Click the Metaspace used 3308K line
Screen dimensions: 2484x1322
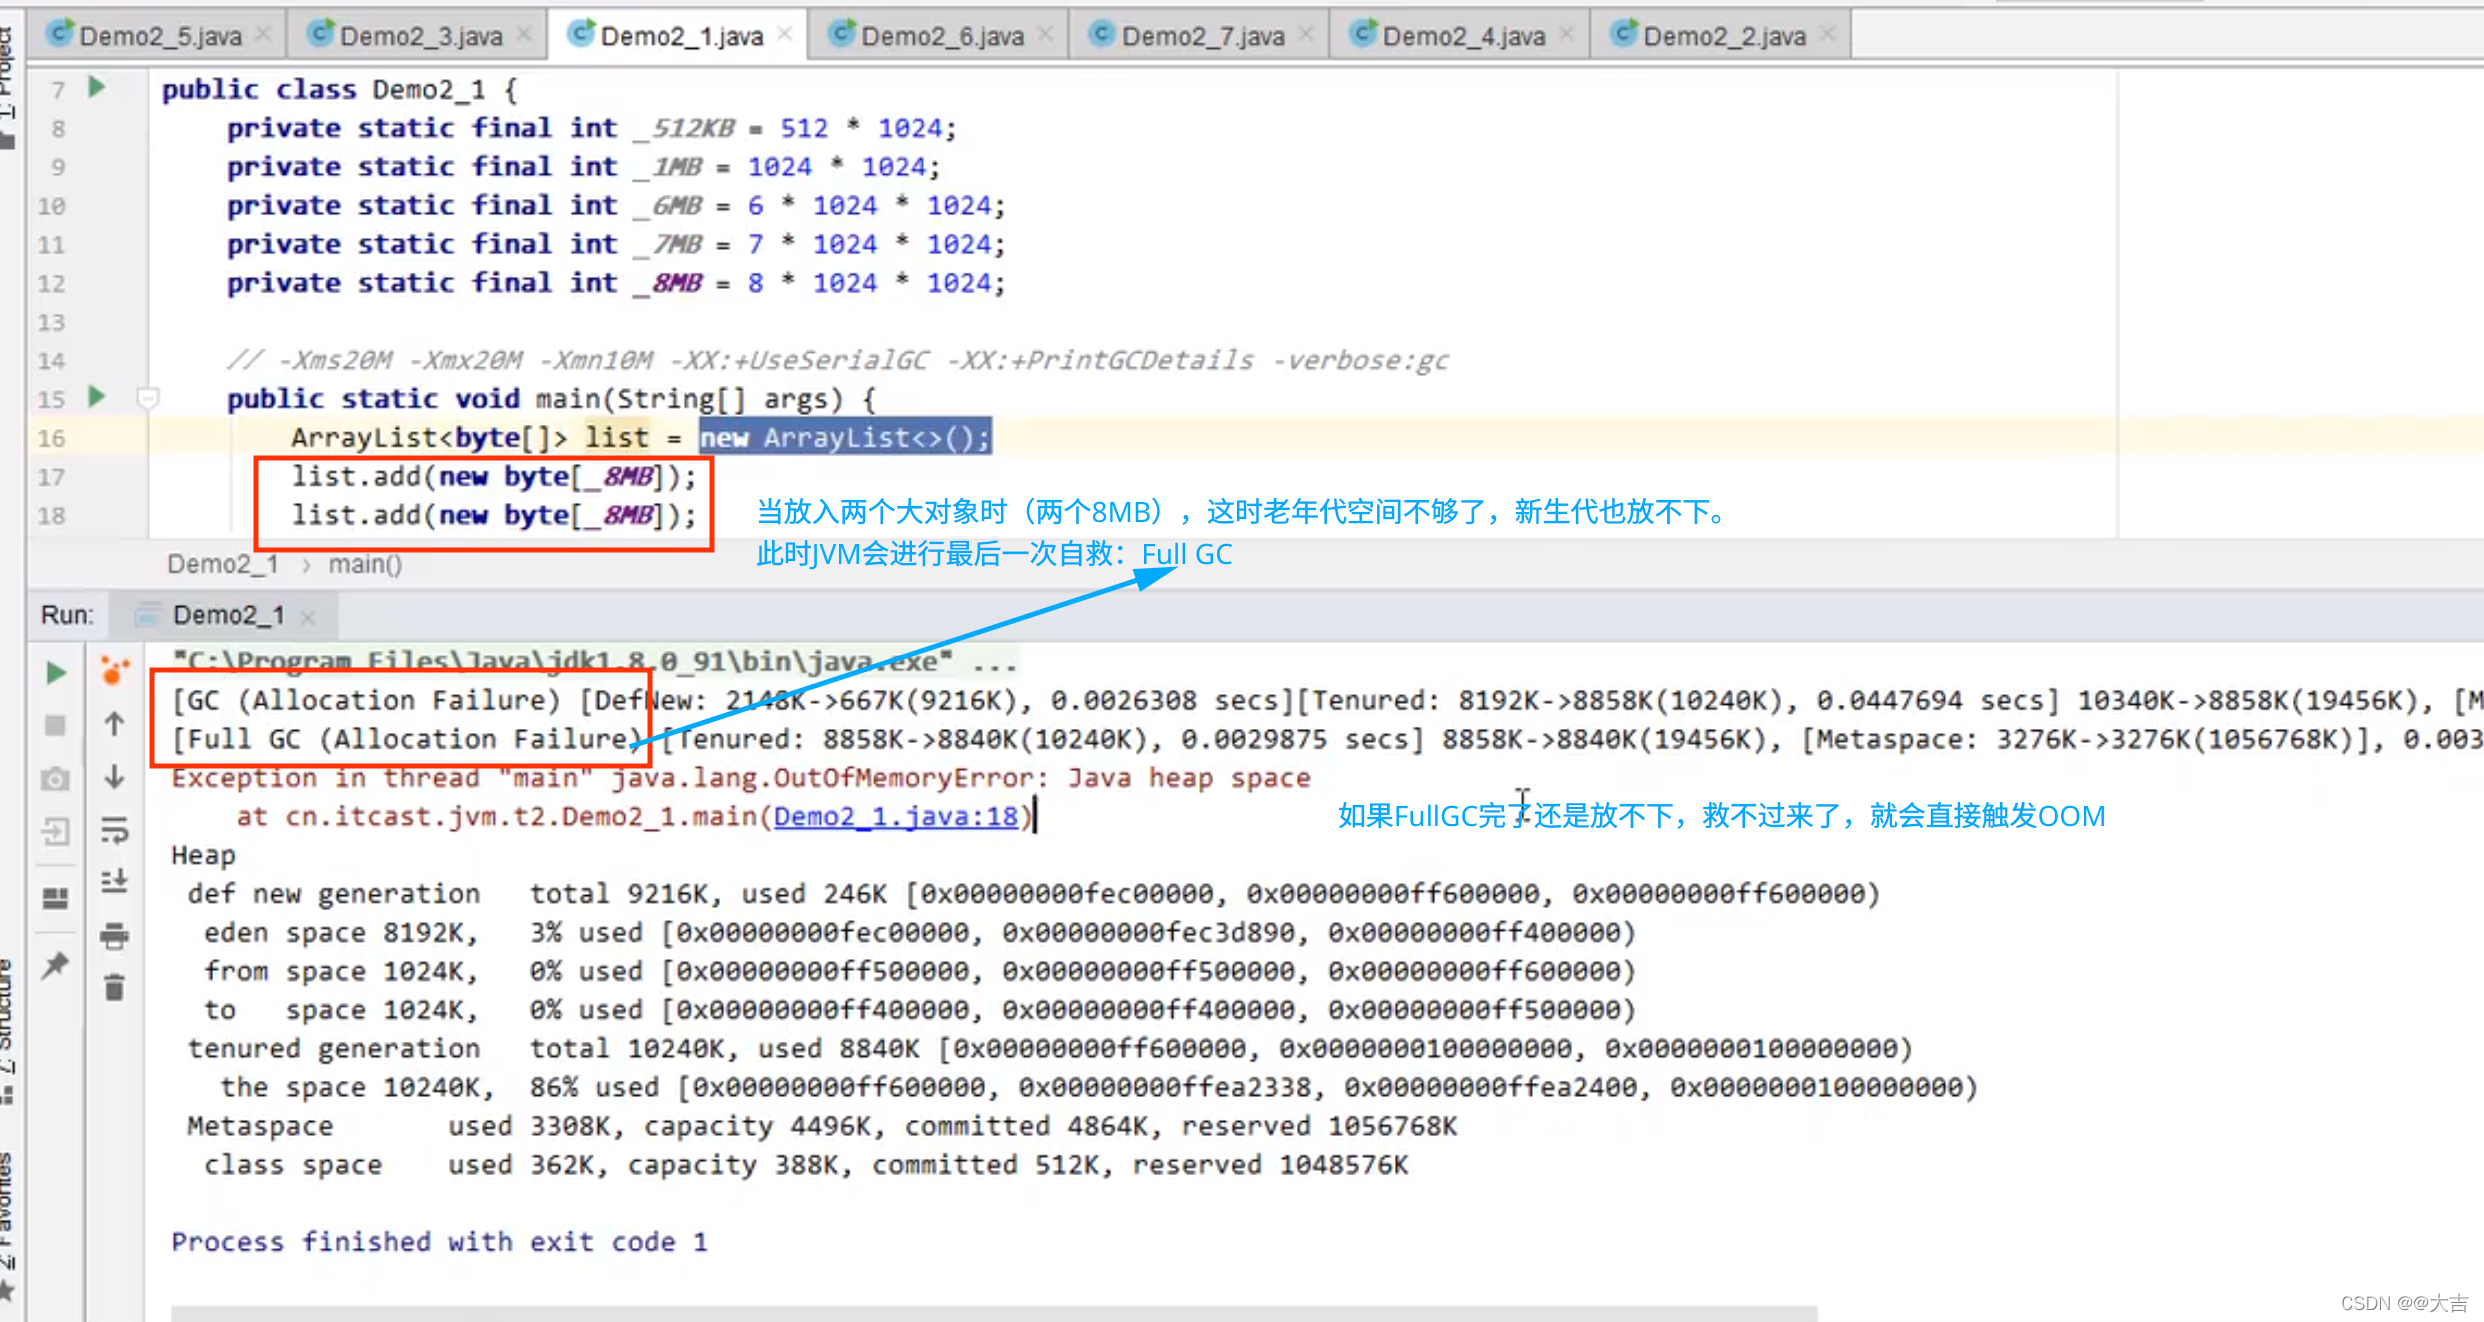[822, 1127]
